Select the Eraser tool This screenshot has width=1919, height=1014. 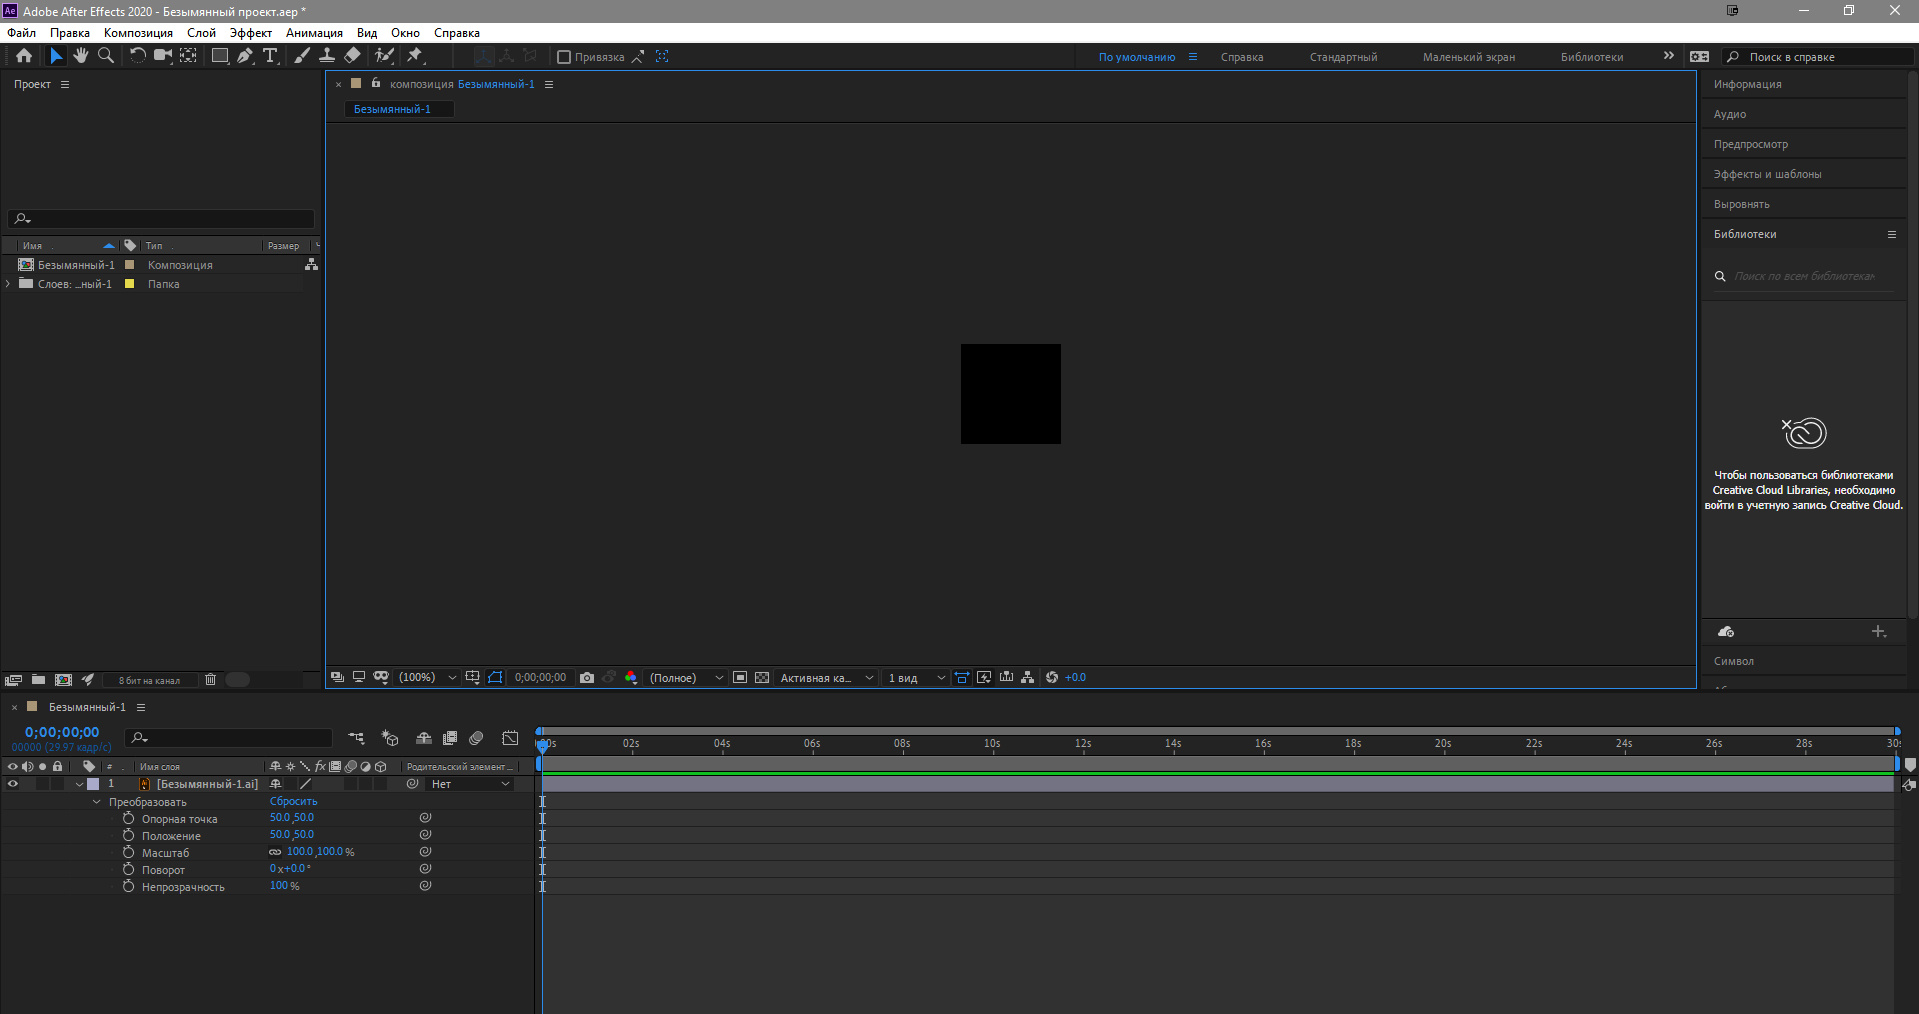tap(353, 56)
